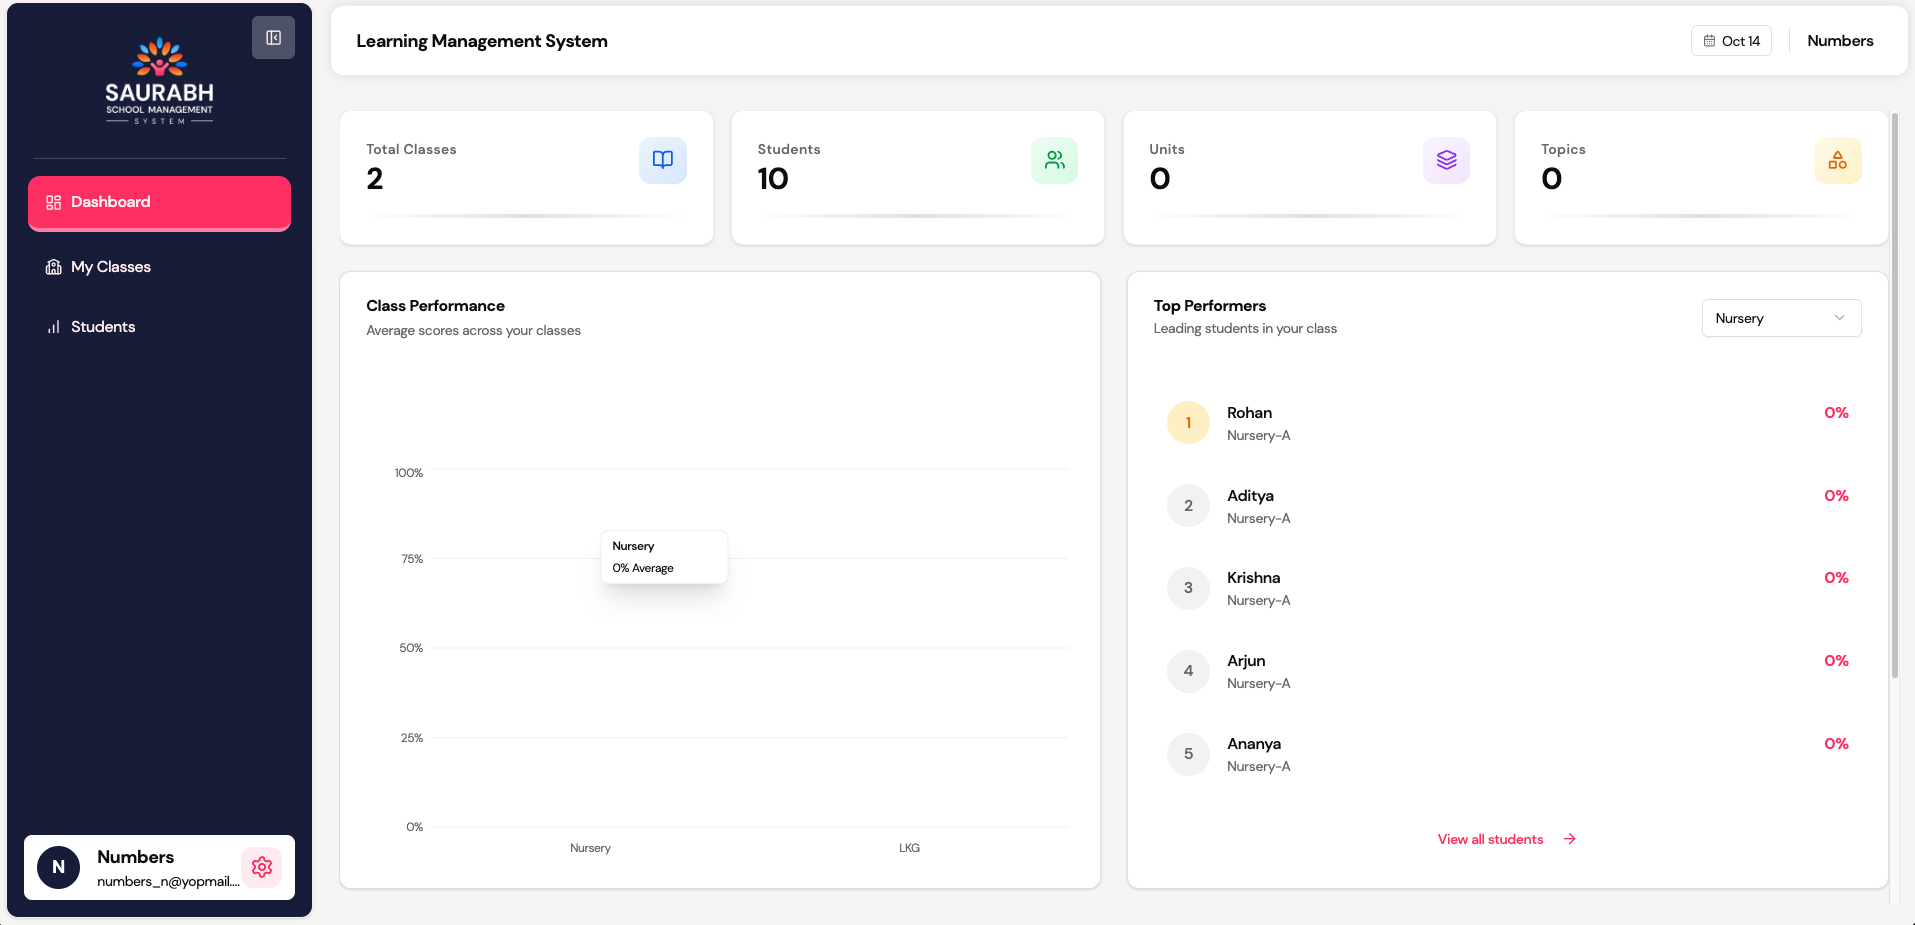This screenshot has width=1915, height=925.
Task: Open the Oct 14 date picker
Action: coord(1731,41)
